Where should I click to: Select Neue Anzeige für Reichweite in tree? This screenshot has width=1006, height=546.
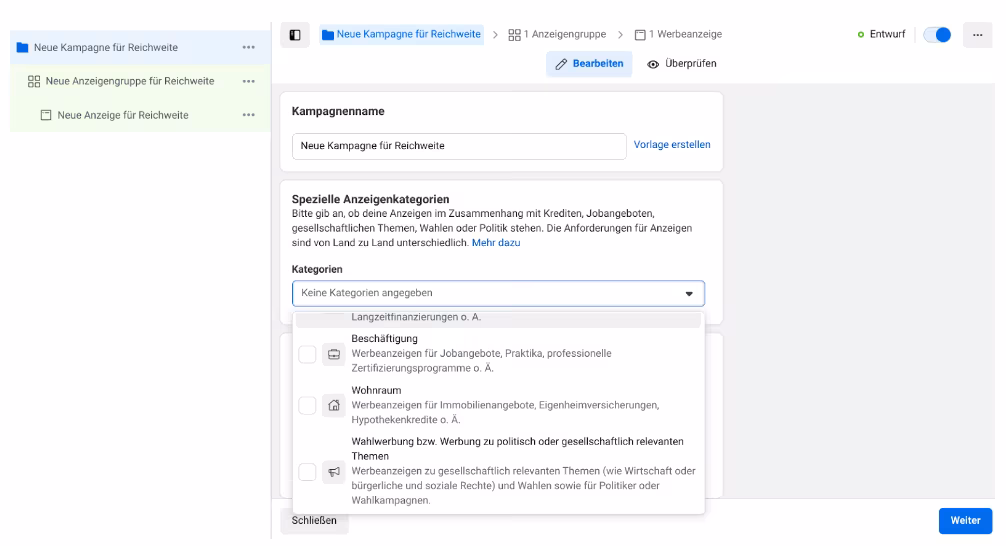click(122, 115)
